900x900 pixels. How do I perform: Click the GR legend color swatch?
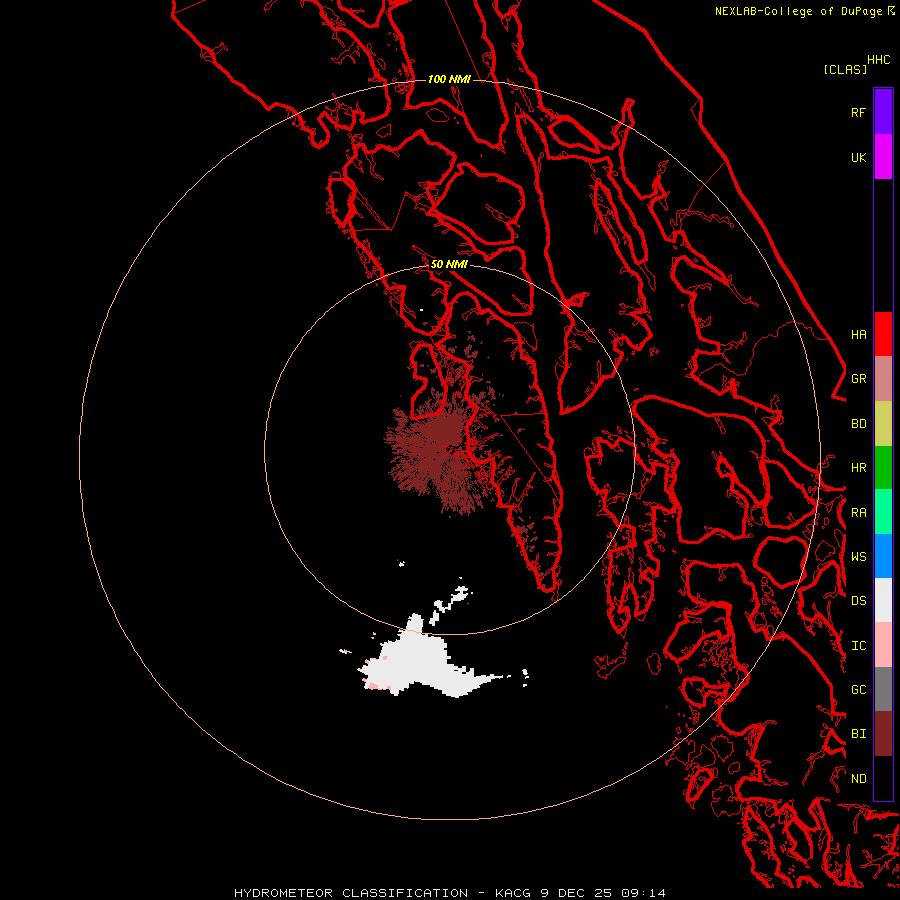point(883,379)
